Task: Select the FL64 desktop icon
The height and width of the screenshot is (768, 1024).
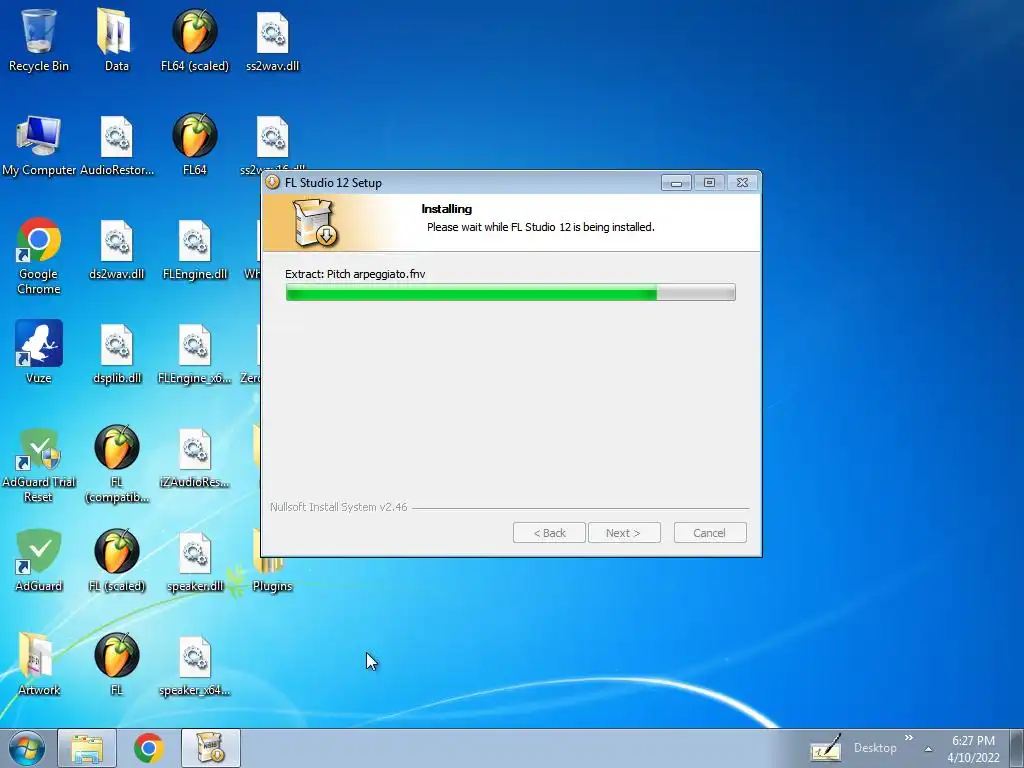Action: point(195,144)
